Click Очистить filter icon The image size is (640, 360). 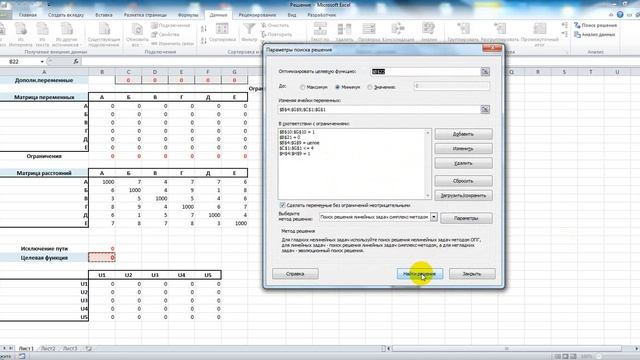tap(275, 25)
